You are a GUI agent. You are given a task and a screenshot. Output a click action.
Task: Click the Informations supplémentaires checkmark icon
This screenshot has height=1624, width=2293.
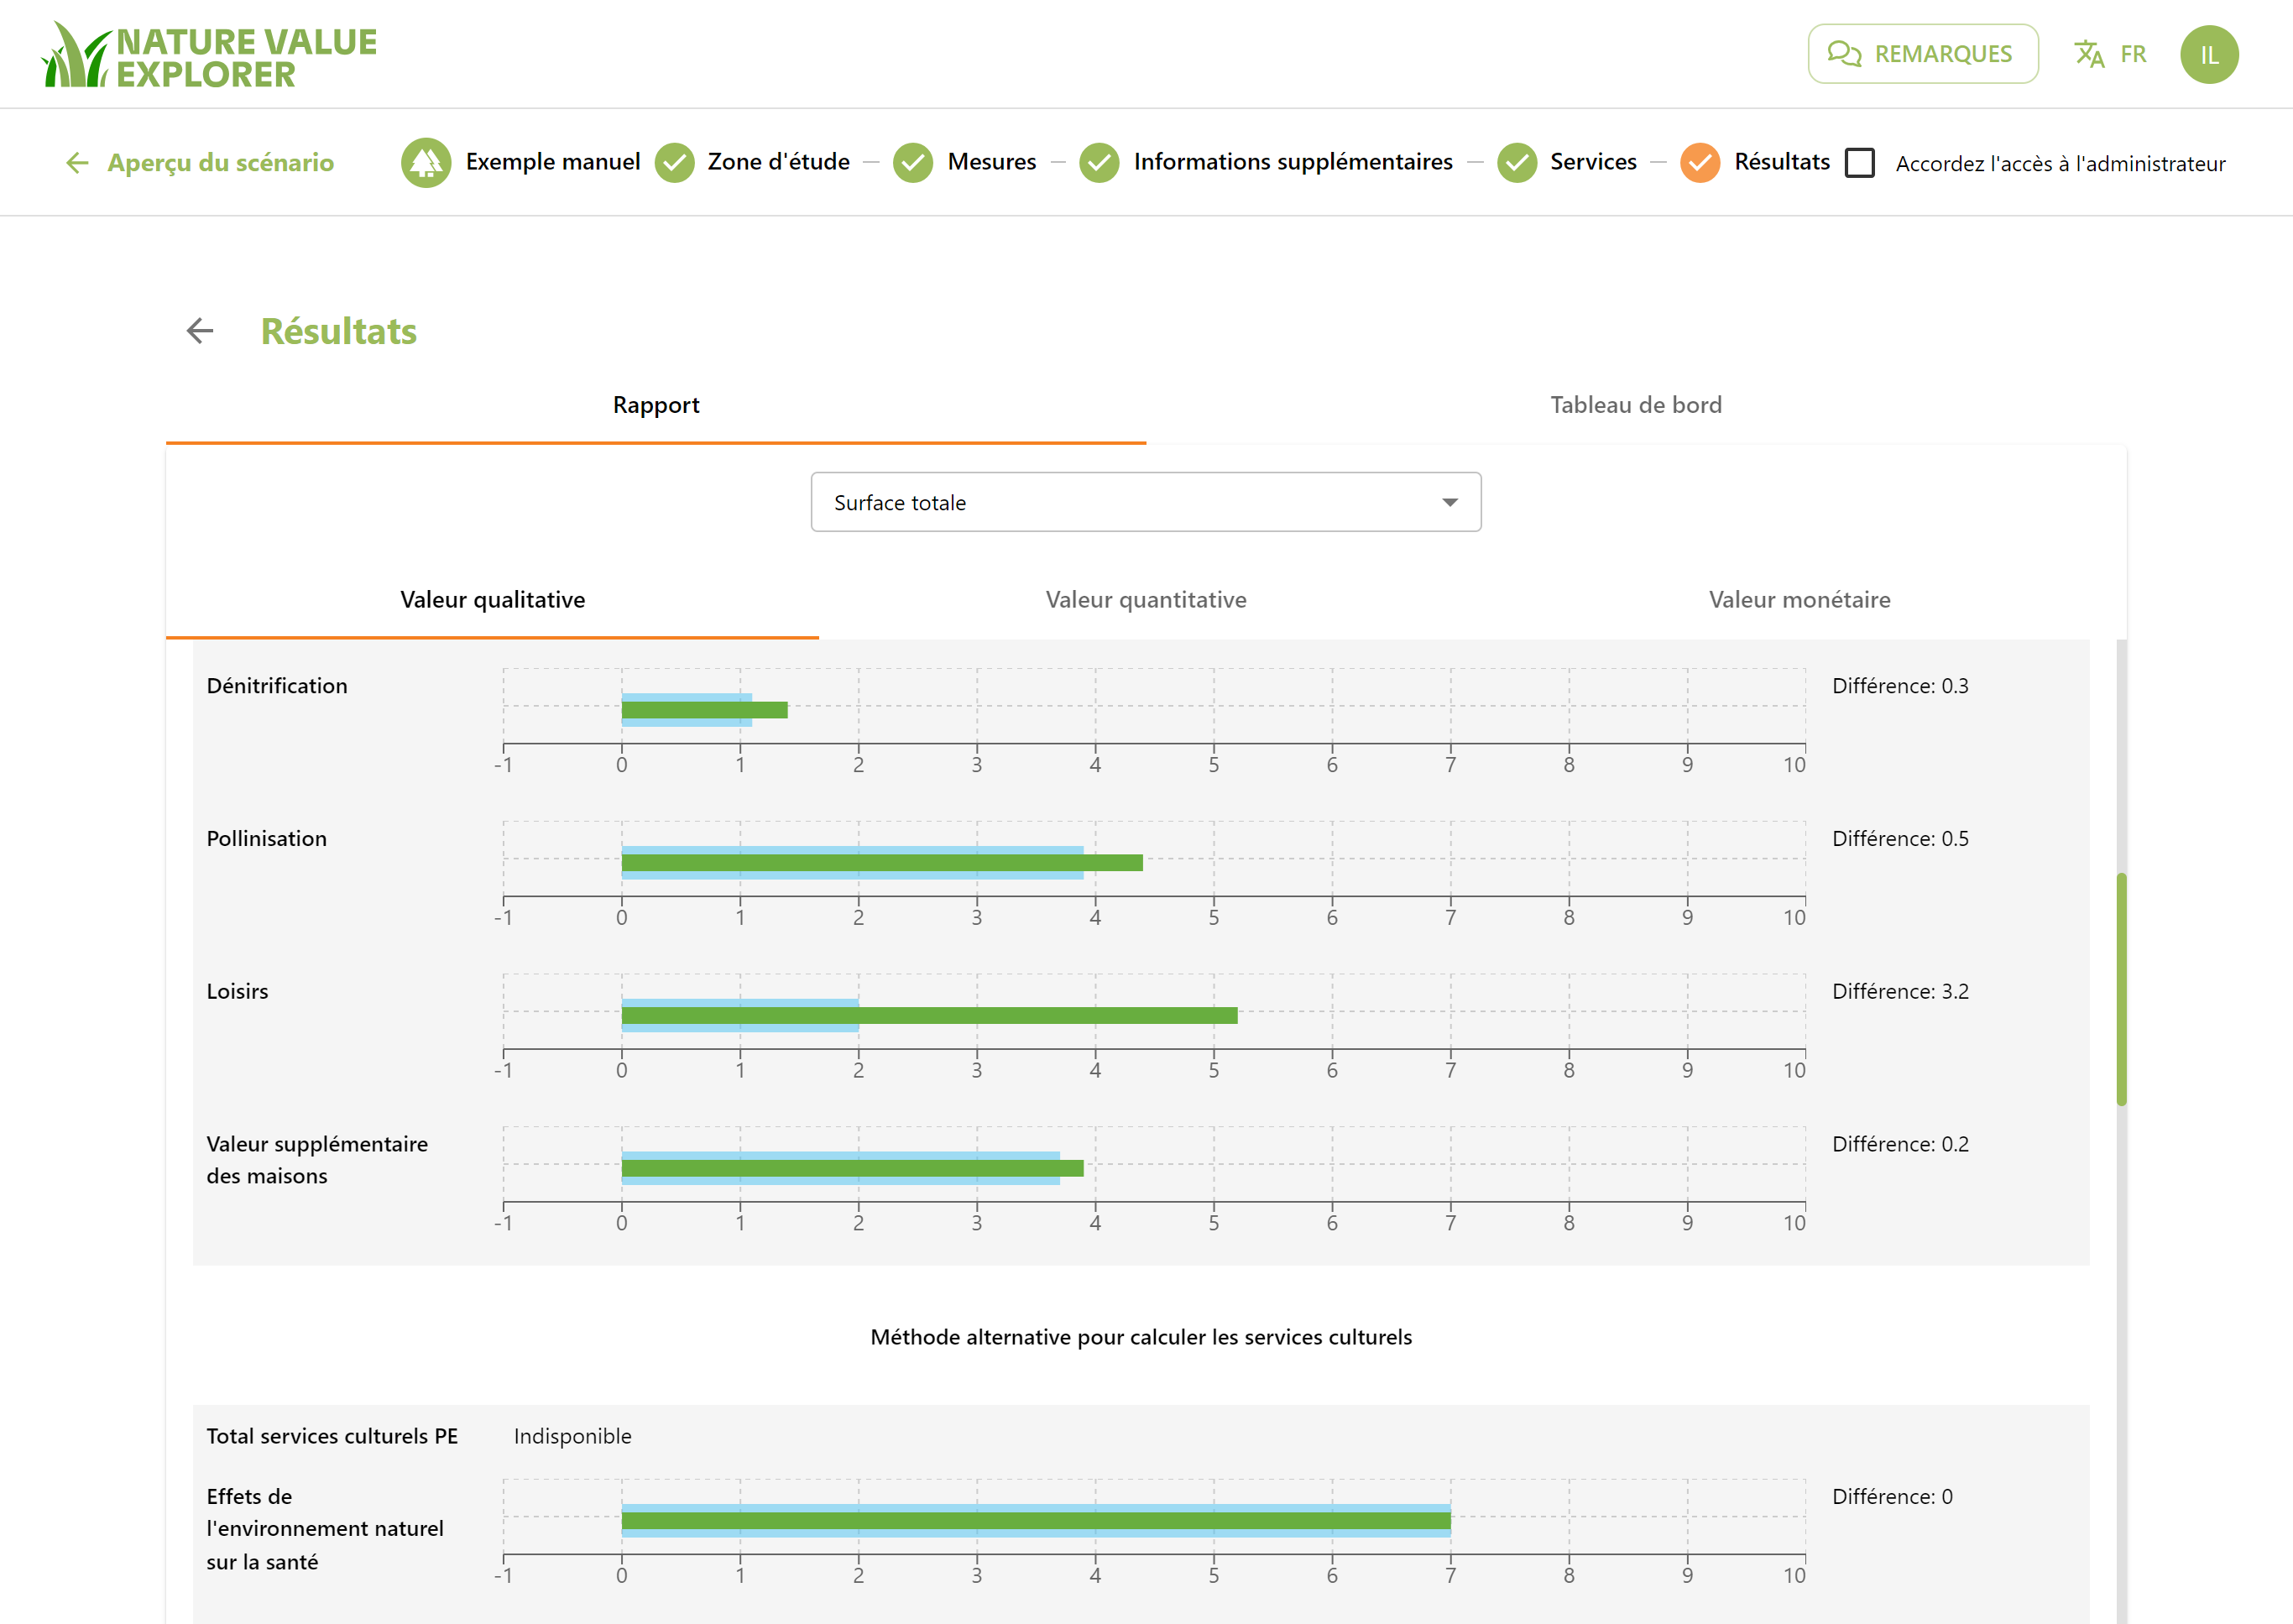[1100, 162]
